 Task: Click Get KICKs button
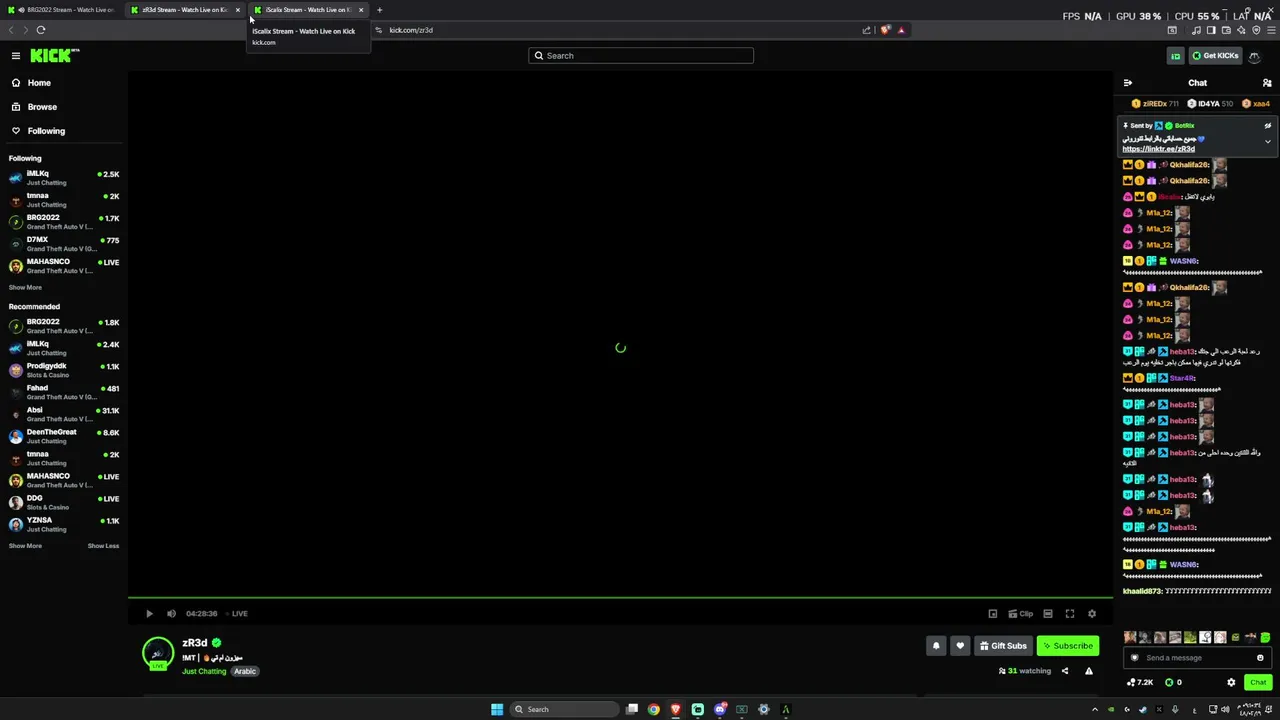click(x=1216, y=56)
